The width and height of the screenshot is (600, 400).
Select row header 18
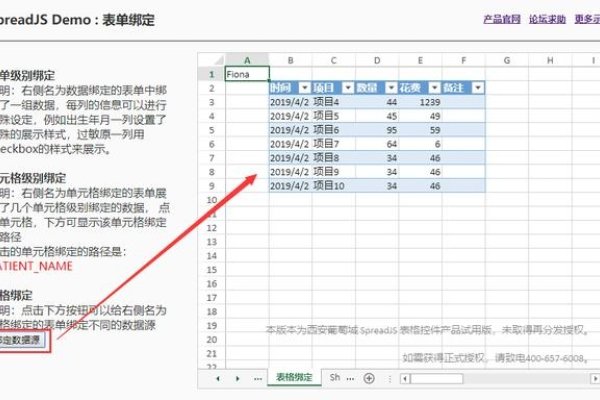(212, 312)
